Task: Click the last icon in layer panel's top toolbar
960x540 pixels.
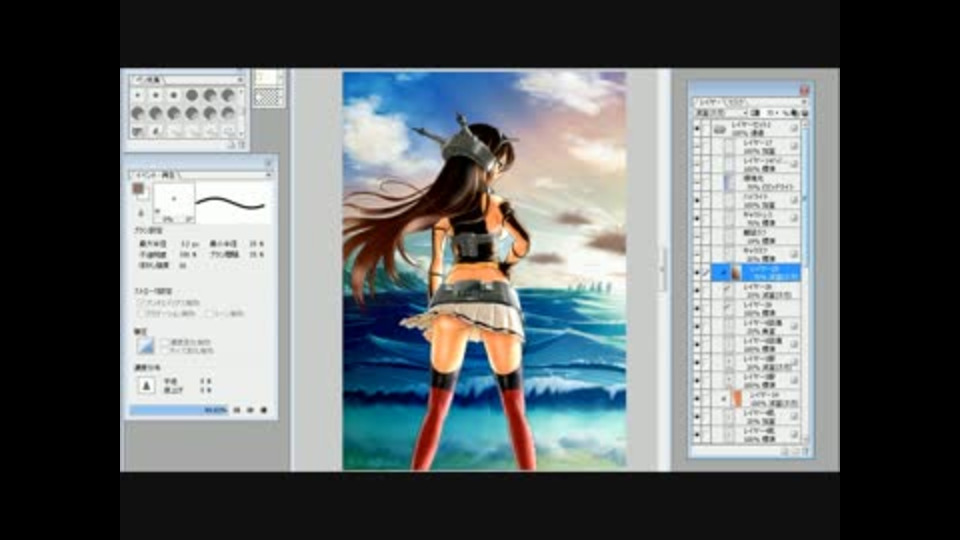Action: coord(804,113)
